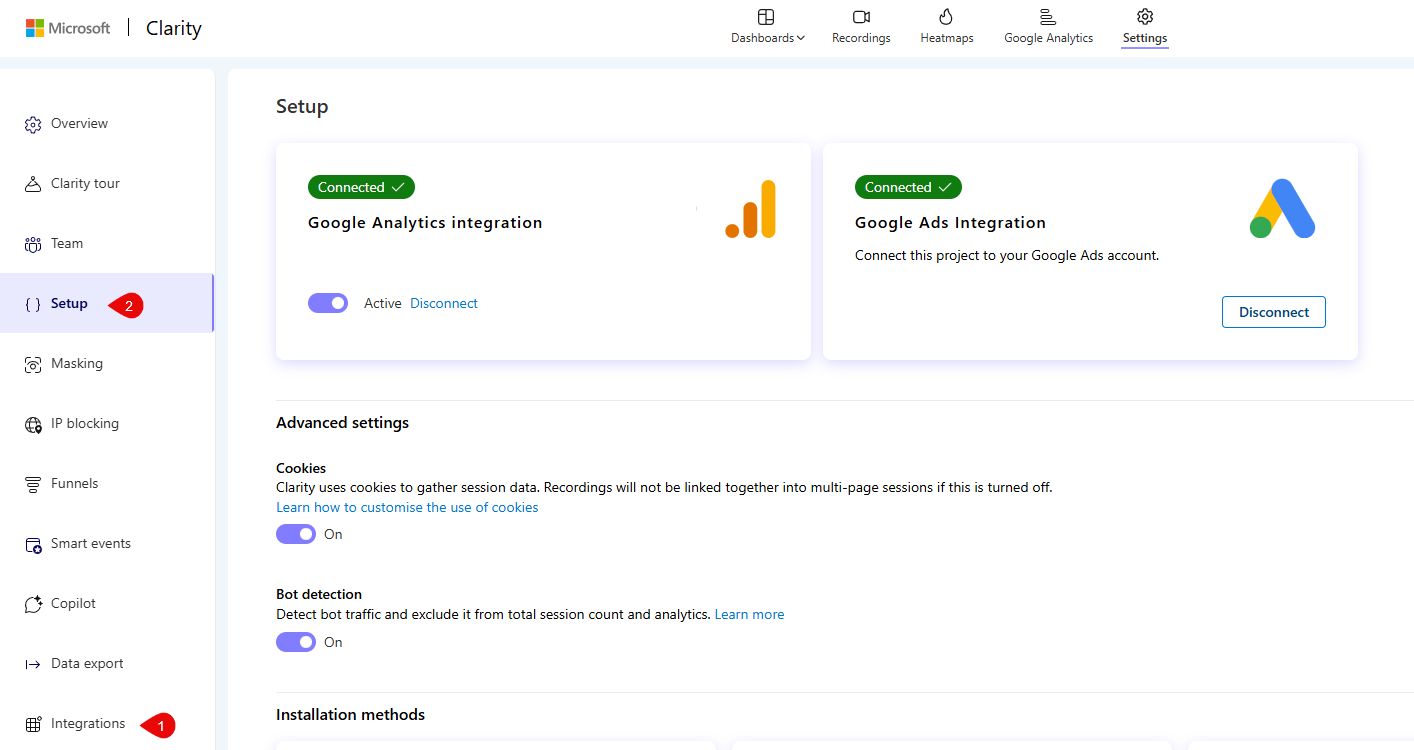Click the Clarity product name in header
The image size is (1414, 750).
(174, 28)
